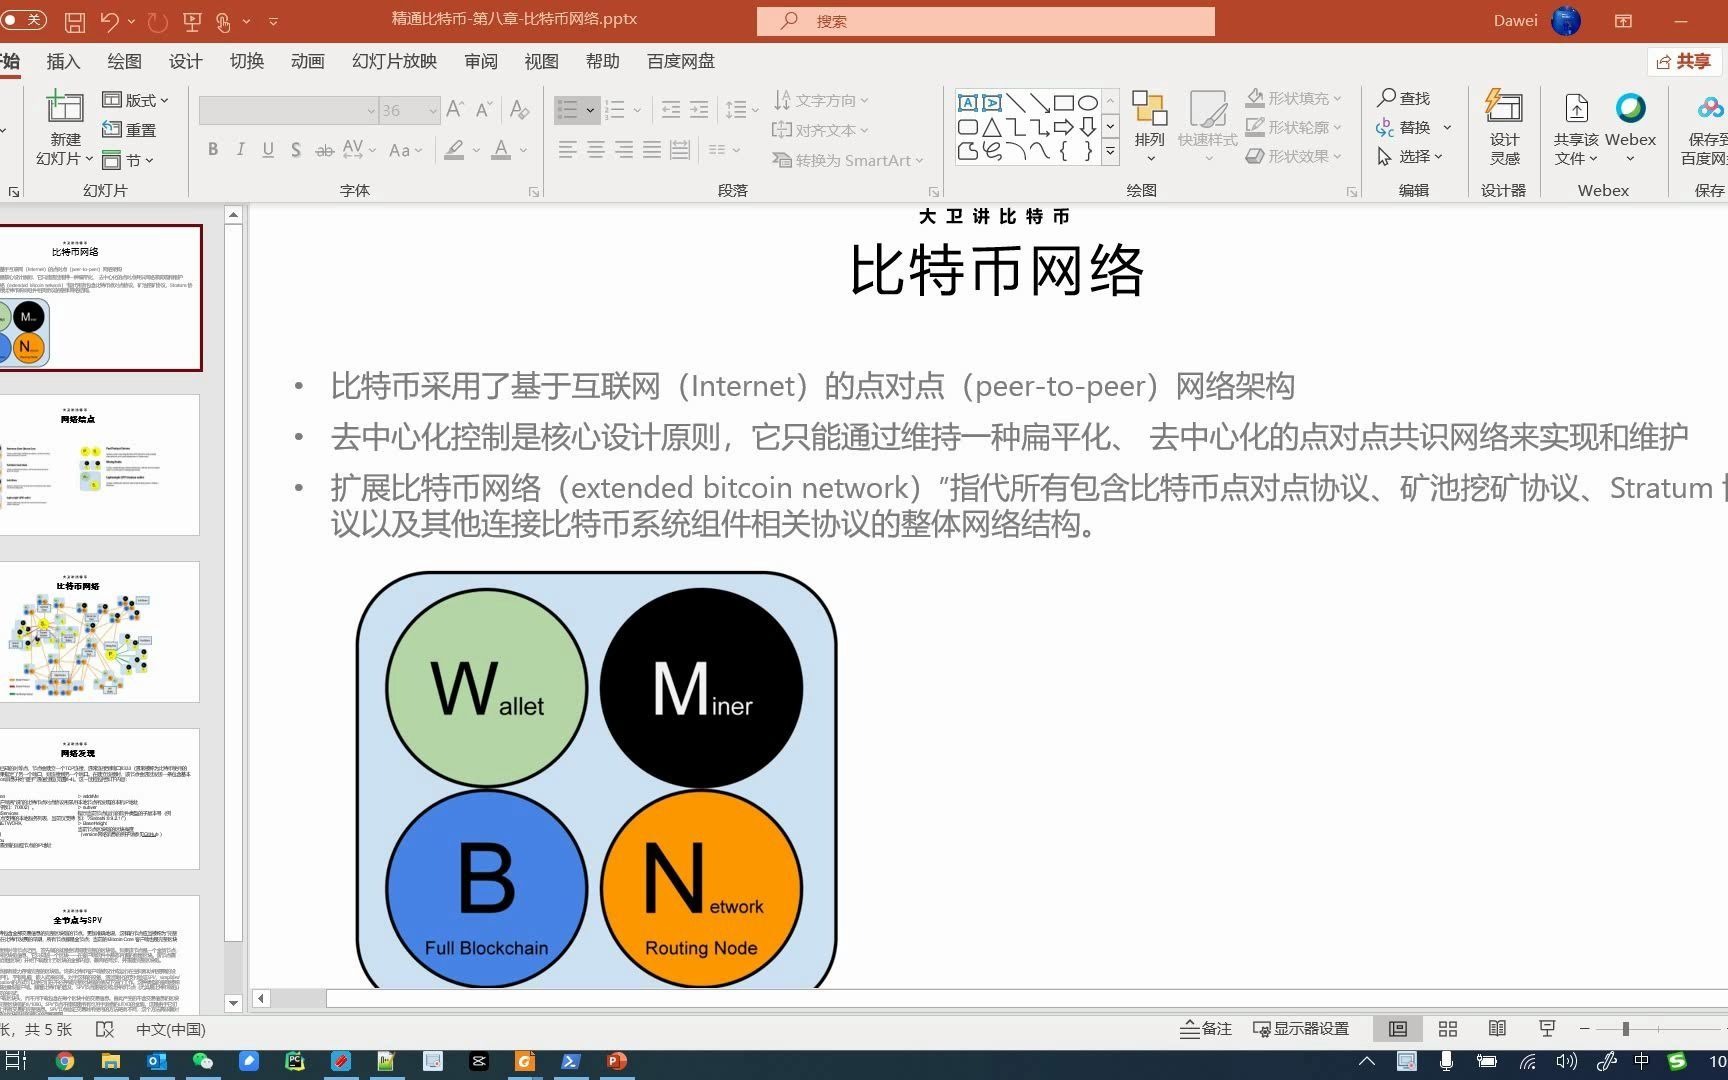Click the Redo icon
1728x1080 pixels.
157,20
